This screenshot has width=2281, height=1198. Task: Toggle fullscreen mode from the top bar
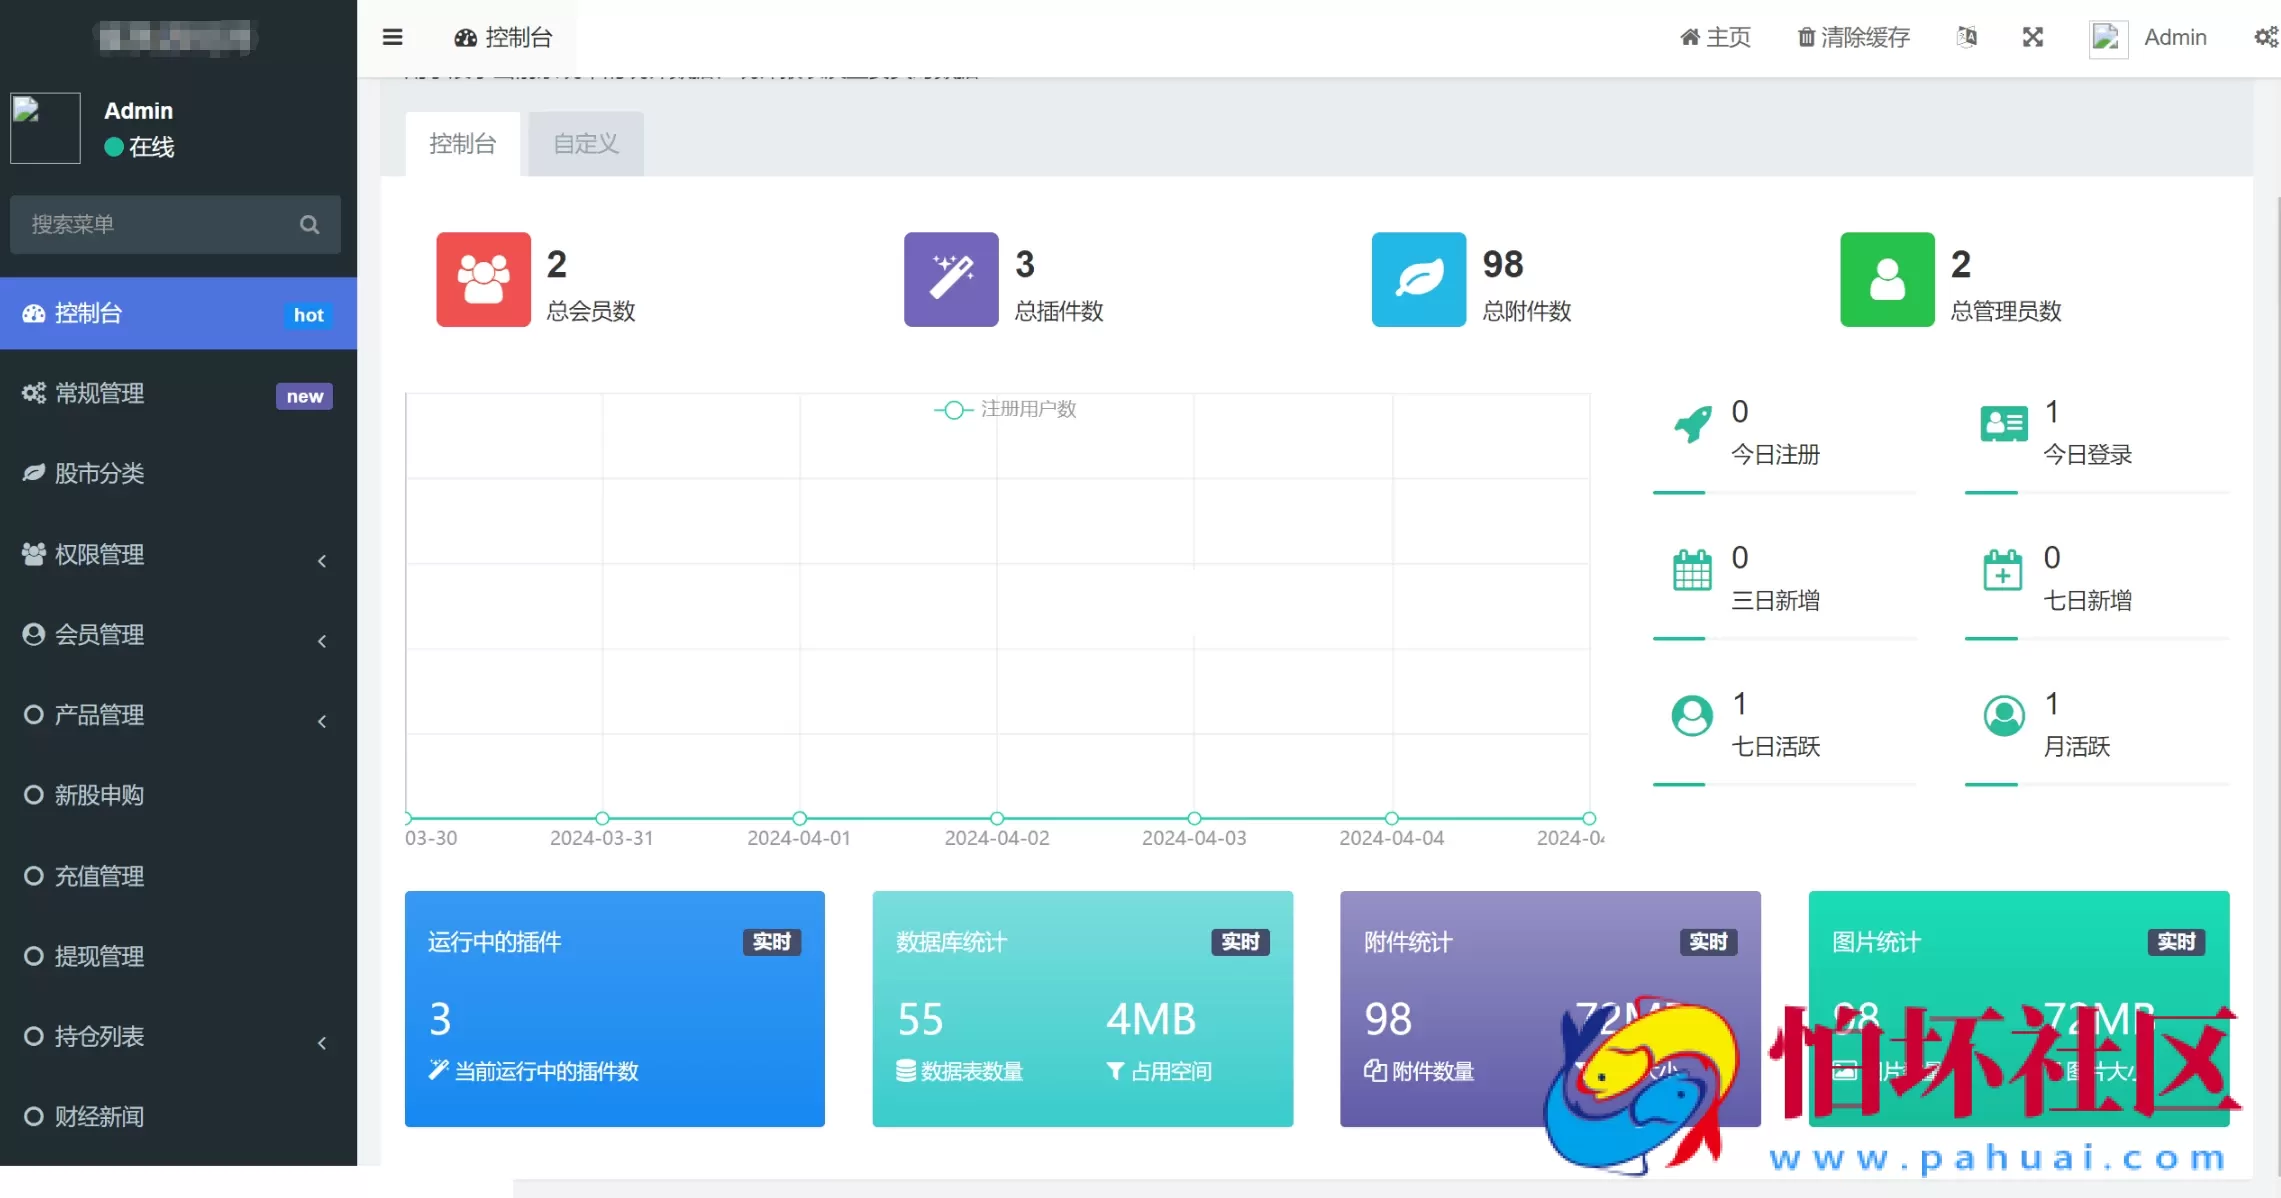[x=2032, y=37]
